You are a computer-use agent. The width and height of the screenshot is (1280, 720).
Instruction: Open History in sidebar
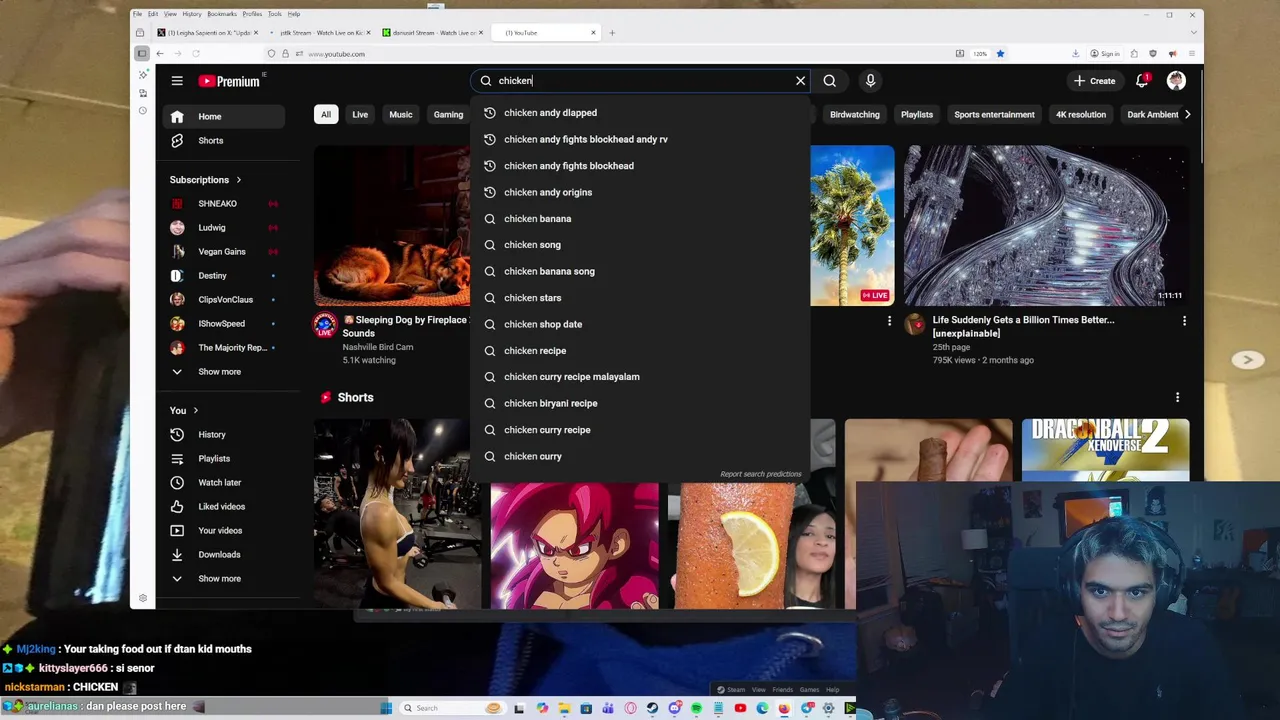click(224, 435)
